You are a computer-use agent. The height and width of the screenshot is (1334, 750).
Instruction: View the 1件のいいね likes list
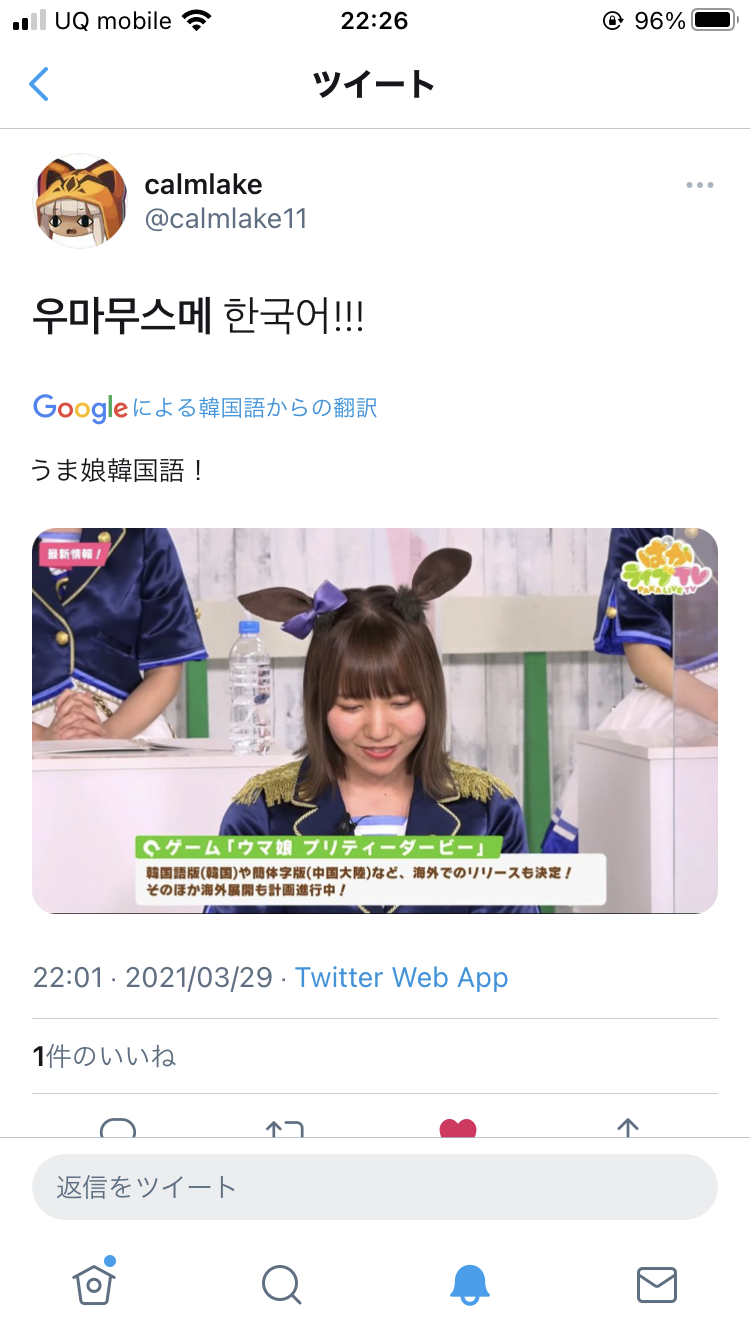[x=104, y=1056]
